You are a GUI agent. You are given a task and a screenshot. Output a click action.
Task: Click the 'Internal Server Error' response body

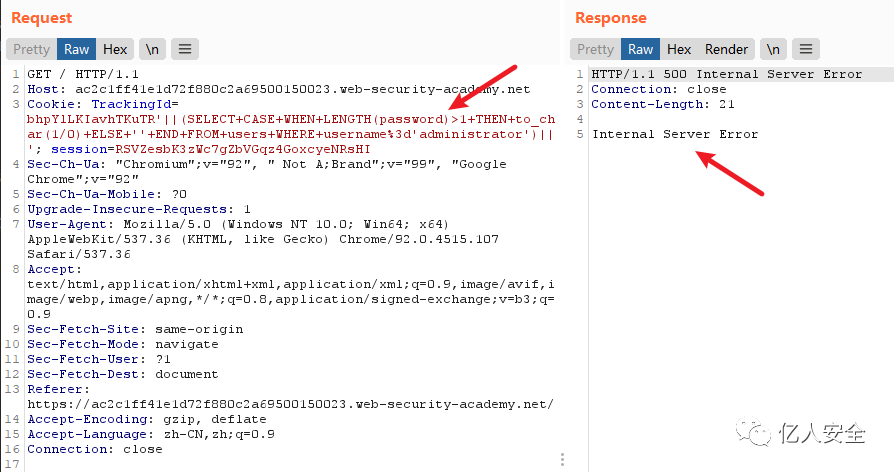[675, 135]
